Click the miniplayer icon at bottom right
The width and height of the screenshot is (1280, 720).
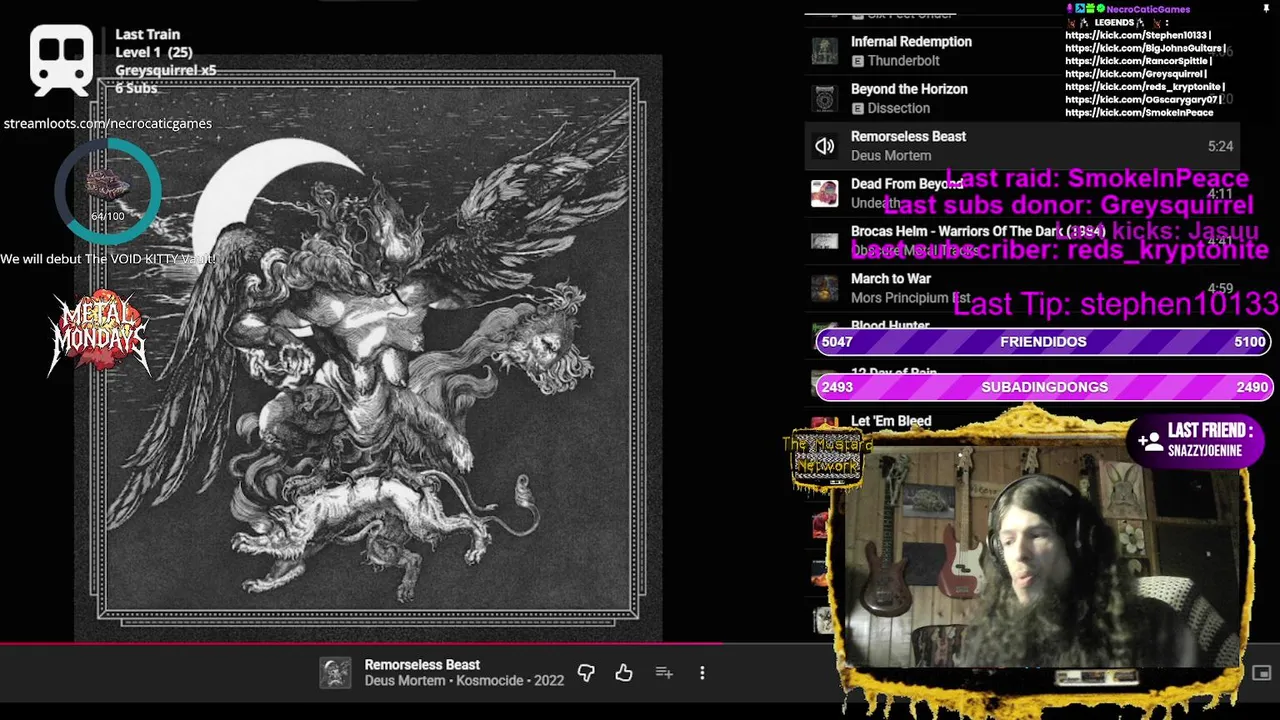point(1262,673)
